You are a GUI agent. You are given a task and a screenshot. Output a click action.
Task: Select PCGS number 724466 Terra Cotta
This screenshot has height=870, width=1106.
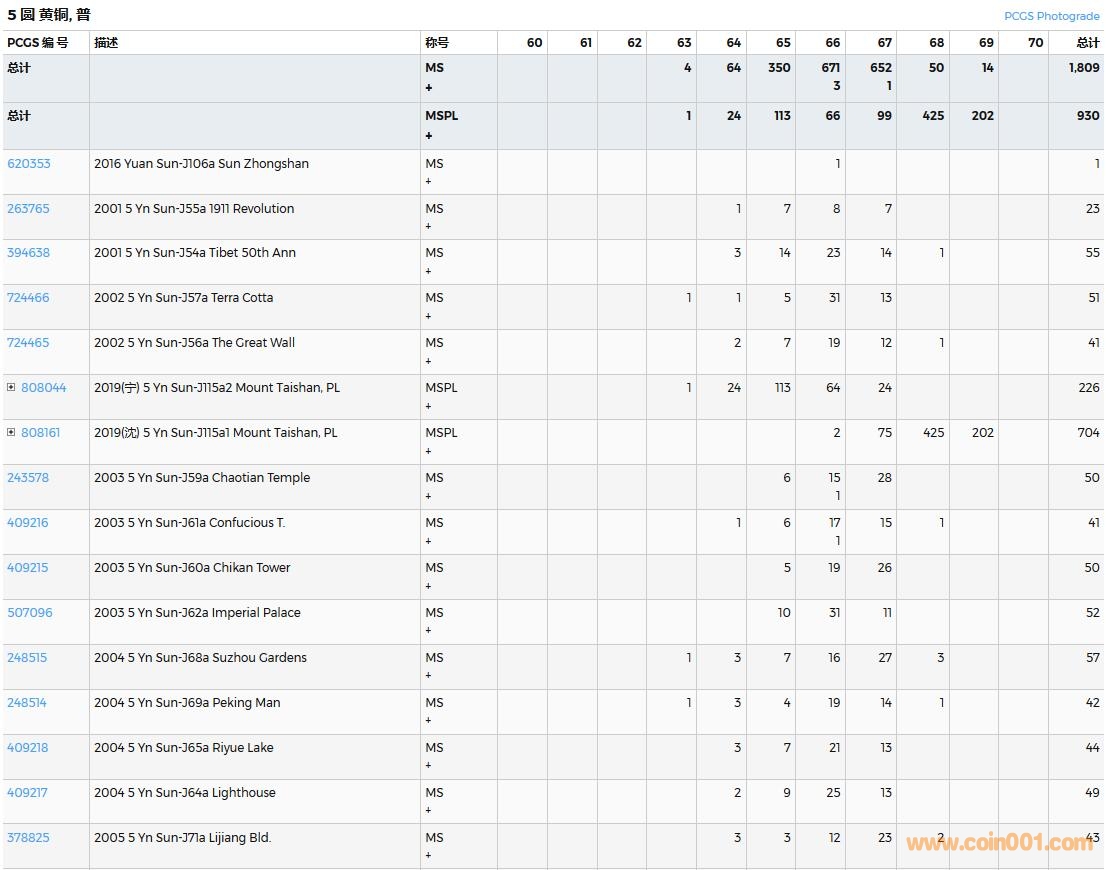coord(28,298)
